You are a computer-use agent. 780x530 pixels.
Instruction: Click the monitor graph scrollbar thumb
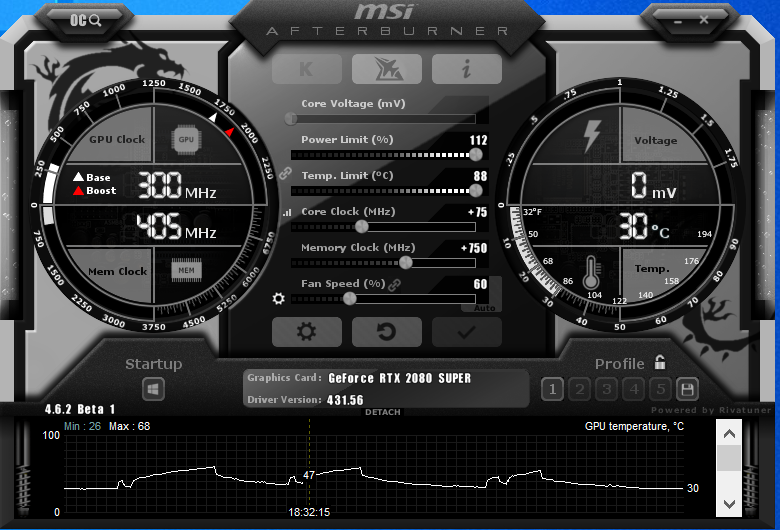click(729, 458)
